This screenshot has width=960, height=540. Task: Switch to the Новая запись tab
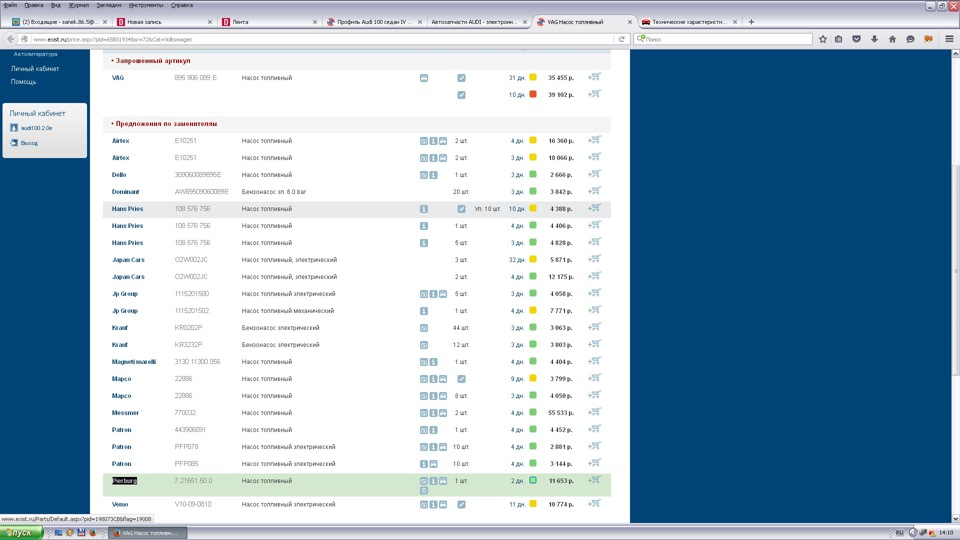tap(163, 22)
